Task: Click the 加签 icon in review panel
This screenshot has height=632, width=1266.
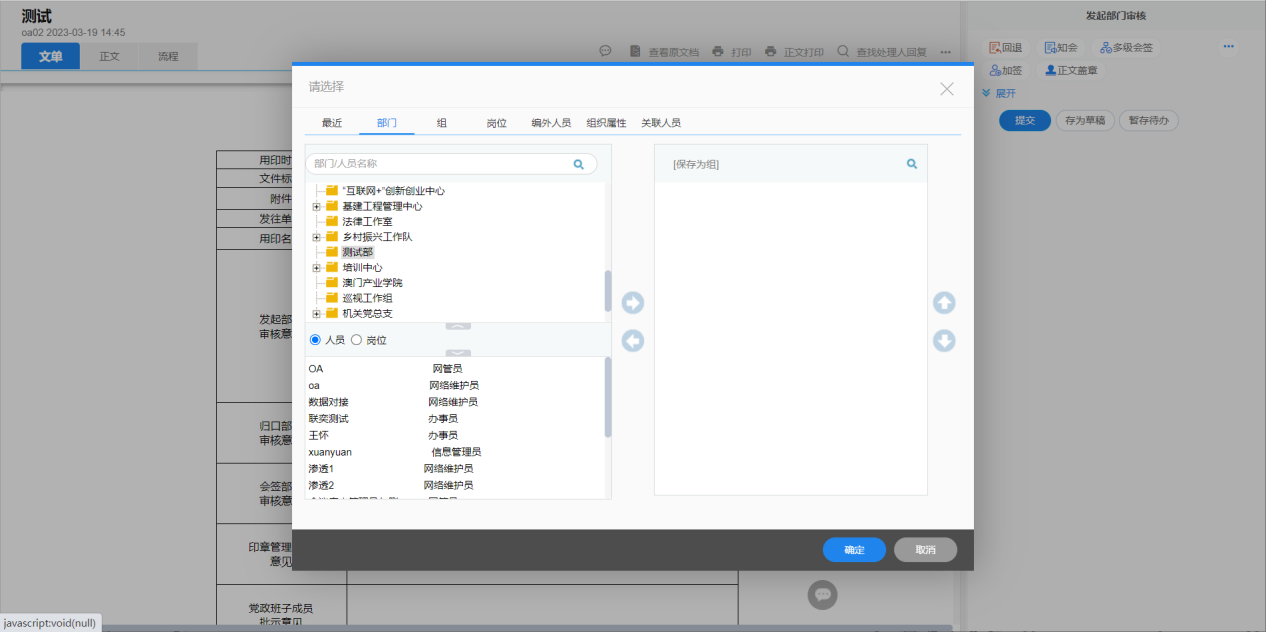Action: pyautogui.click(x=994, y=70)
